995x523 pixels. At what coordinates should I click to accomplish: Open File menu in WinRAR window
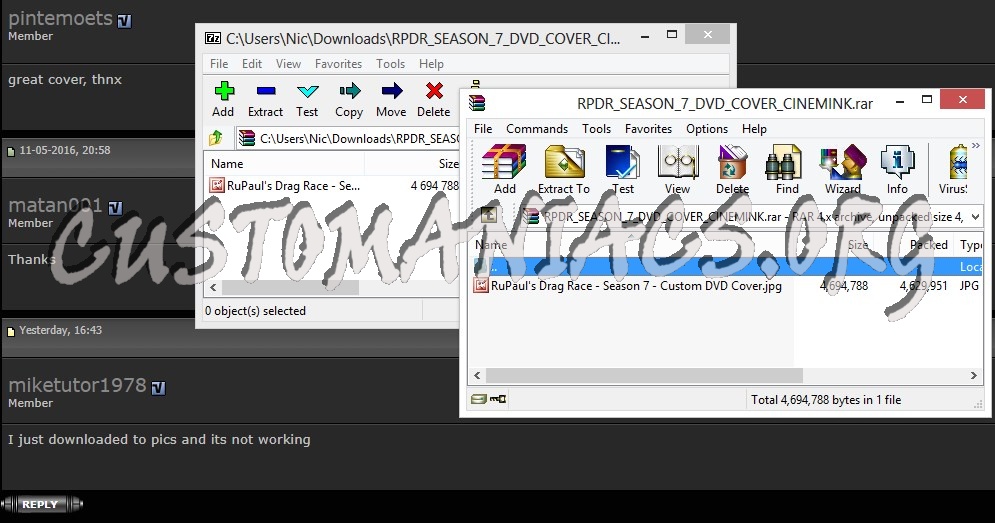(x=483, y=129)
